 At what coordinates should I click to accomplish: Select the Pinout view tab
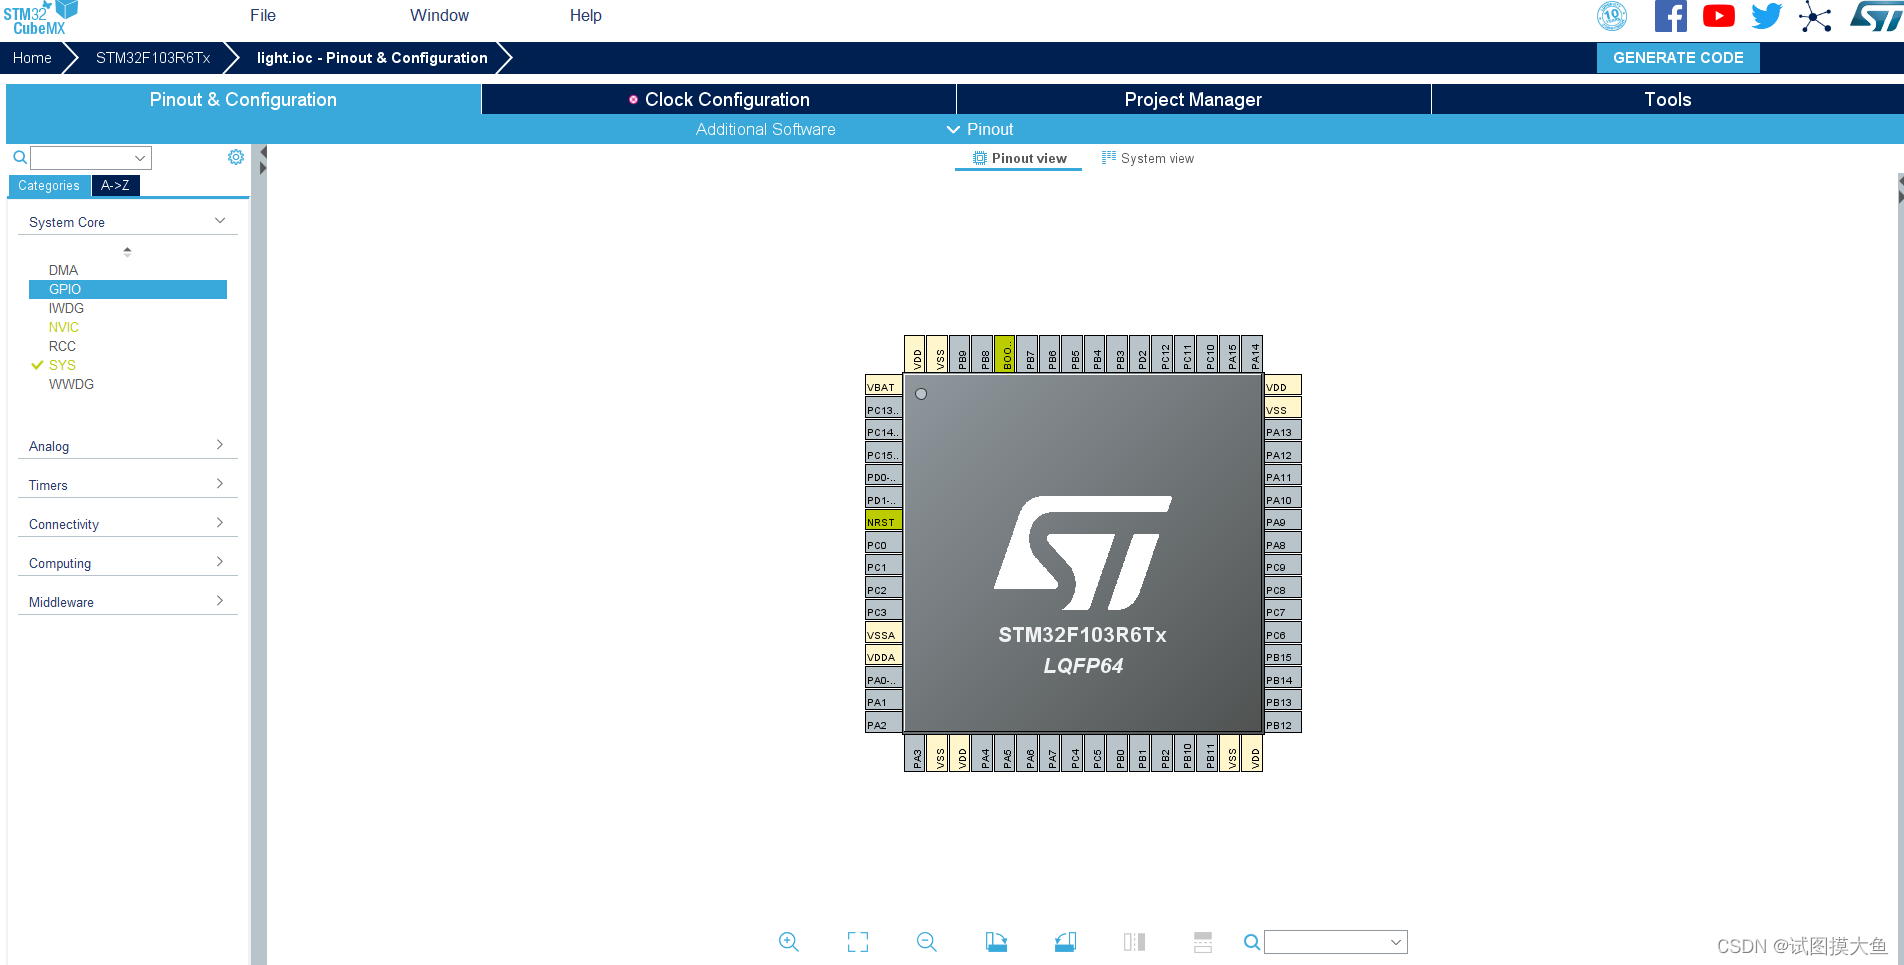tap(1019, 158)
